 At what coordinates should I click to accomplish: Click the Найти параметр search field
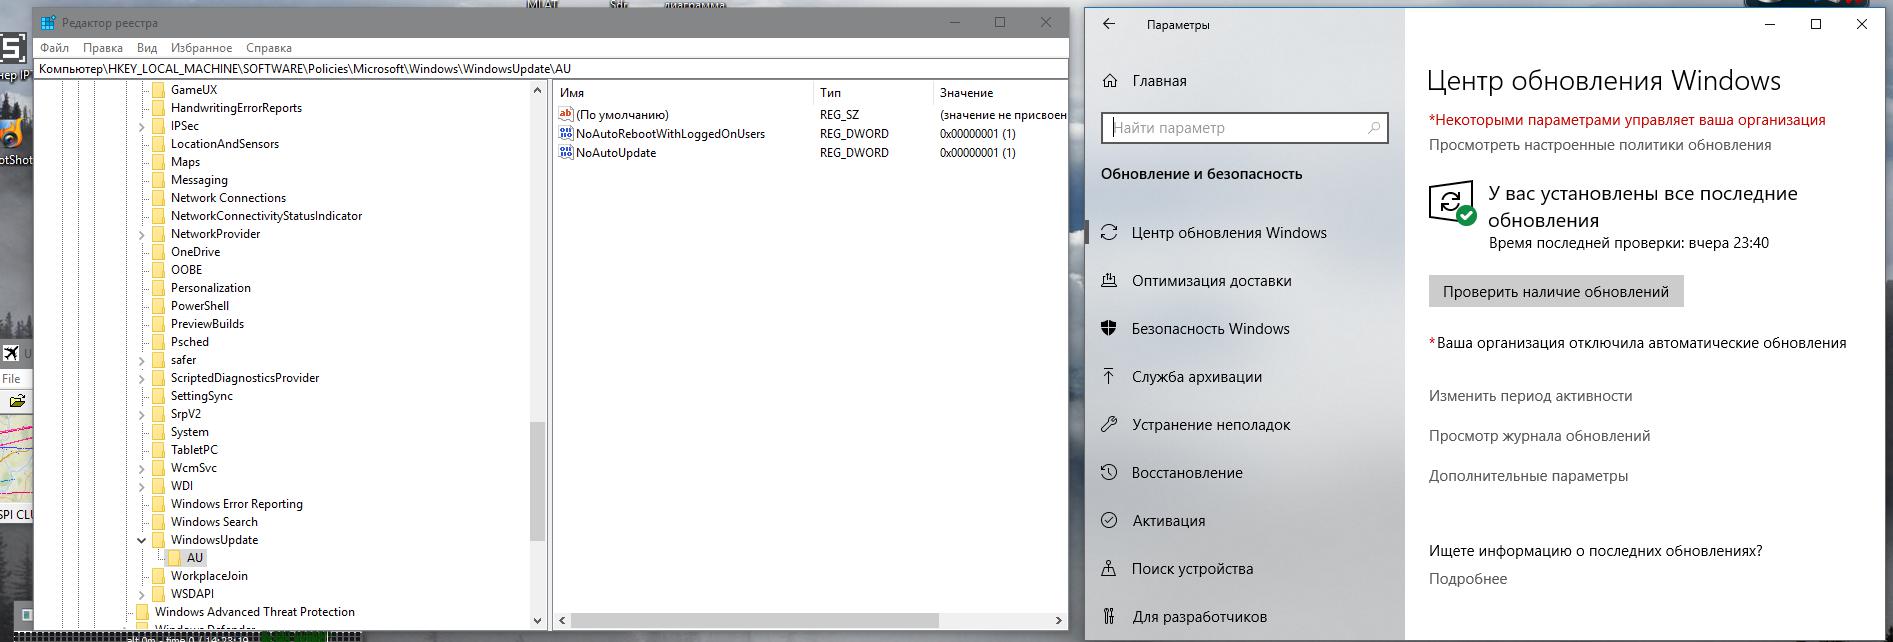[x=1245, y=128]
